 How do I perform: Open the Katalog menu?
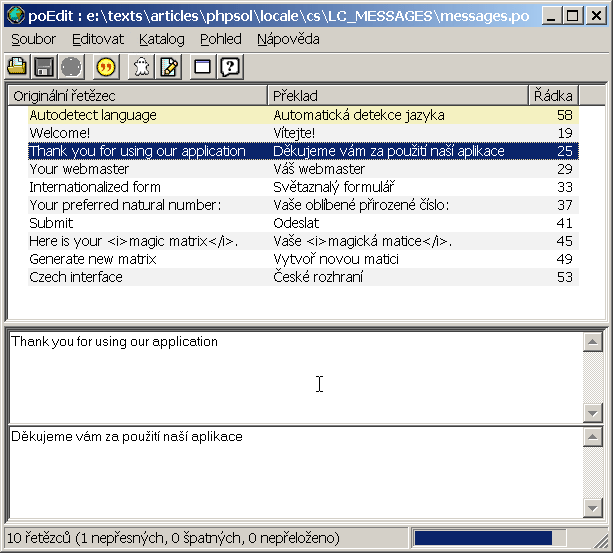click(x=161, y=39)
